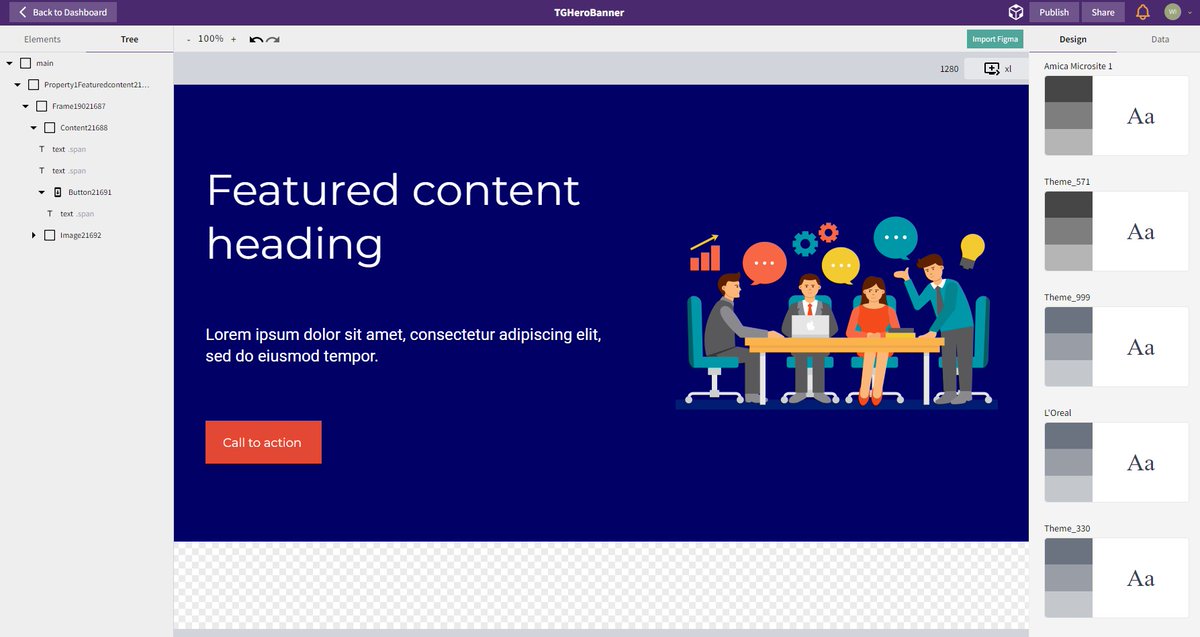This screenshot has height=637, width=1200.
Task: Click the Import Figma button
Action: tap(994, 38)
